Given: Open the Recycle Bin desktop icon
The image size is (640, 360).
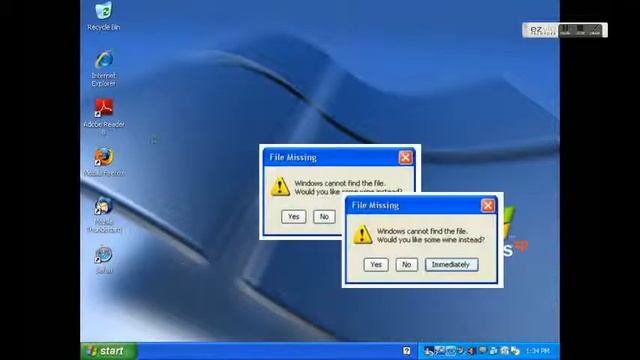Looking at the screenshot, I should pyautogui.click(x=104, y=16).
